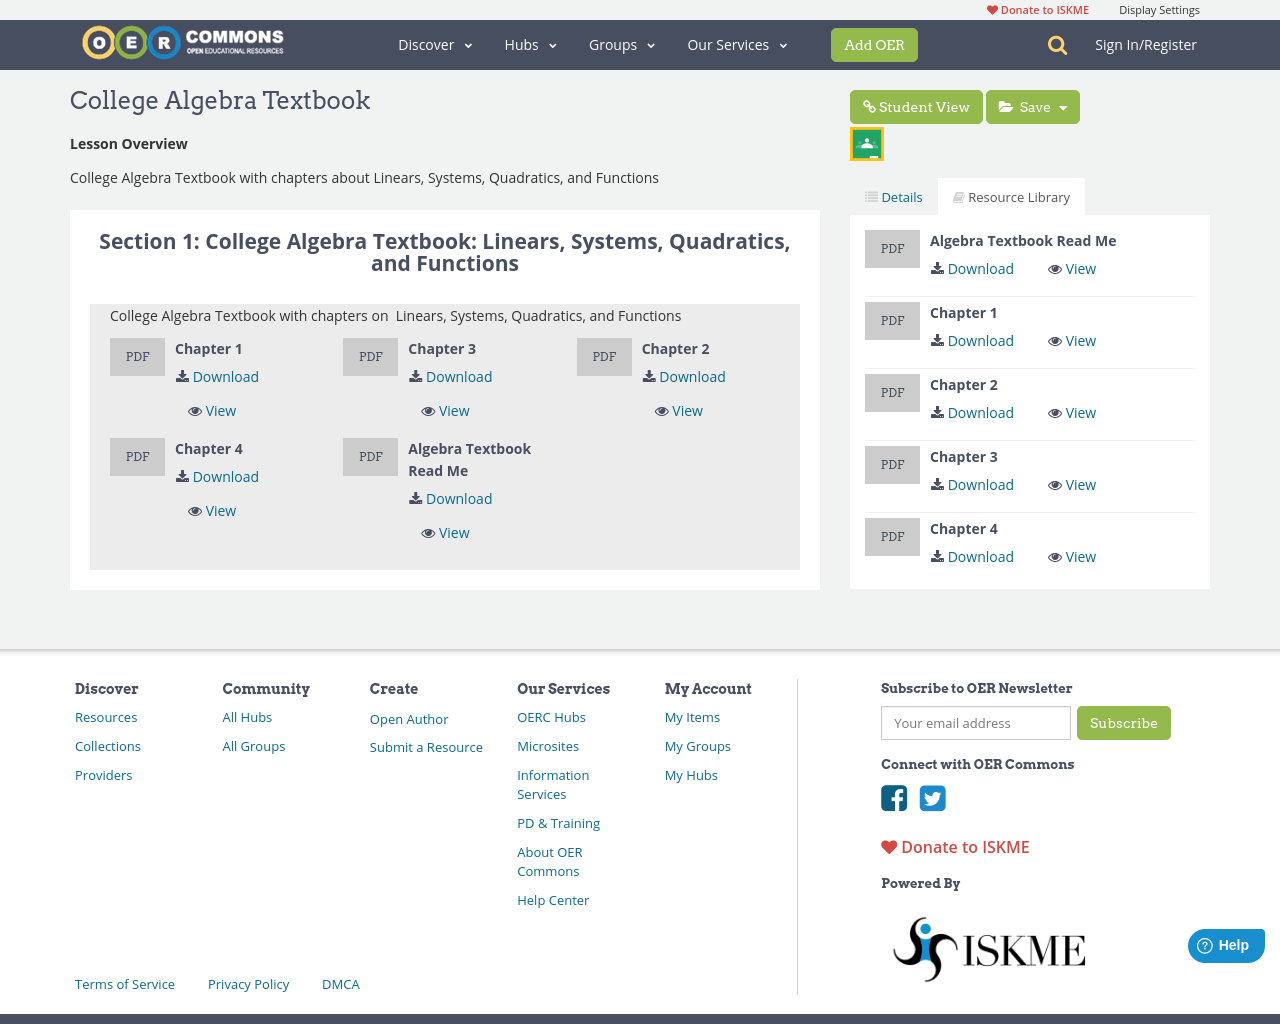Switch to the Details tab
Viewport: 1280px width, 1024px height.
point(894,197)
